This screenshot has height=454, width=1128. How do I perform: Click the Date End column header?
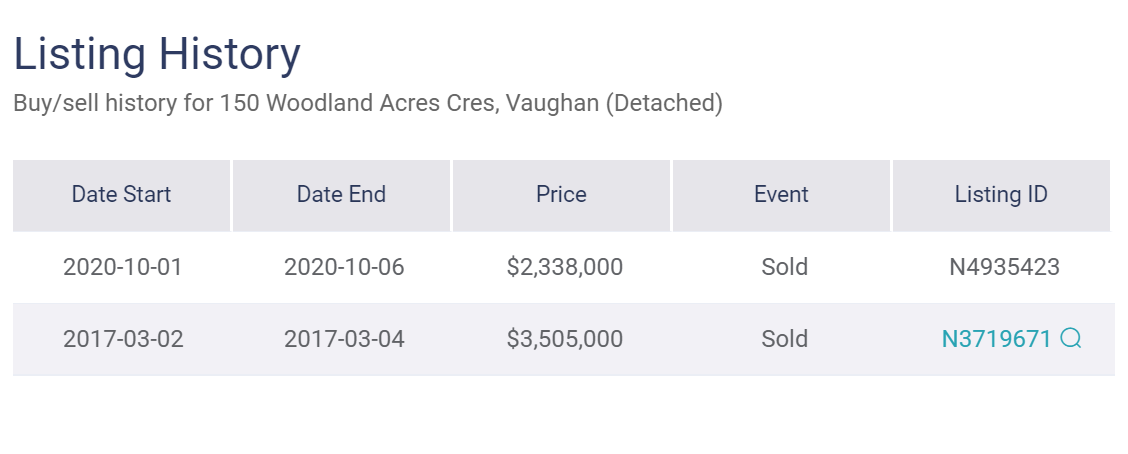click(342, 195)
